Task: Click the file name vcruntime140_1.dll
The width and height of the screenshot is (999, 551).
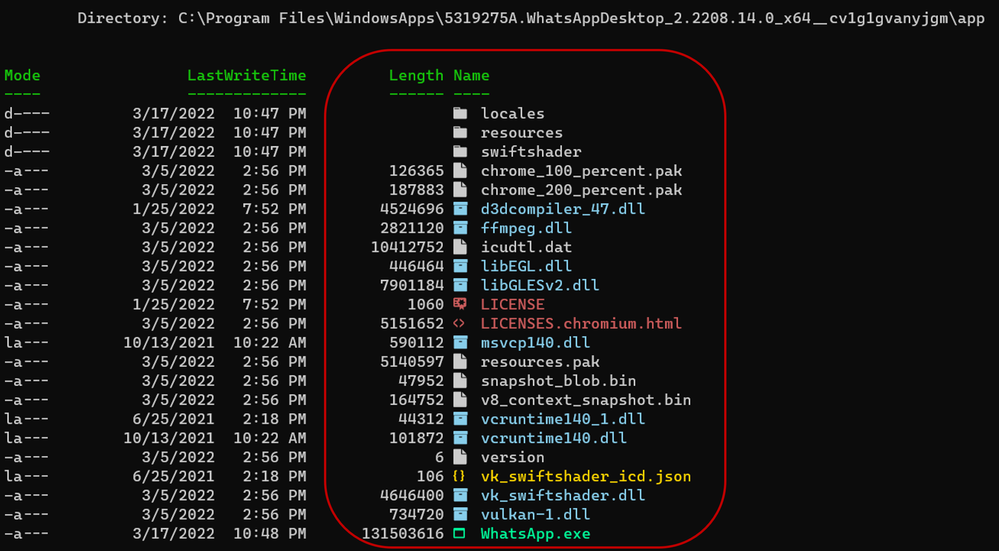Action: tap(563, 419)
